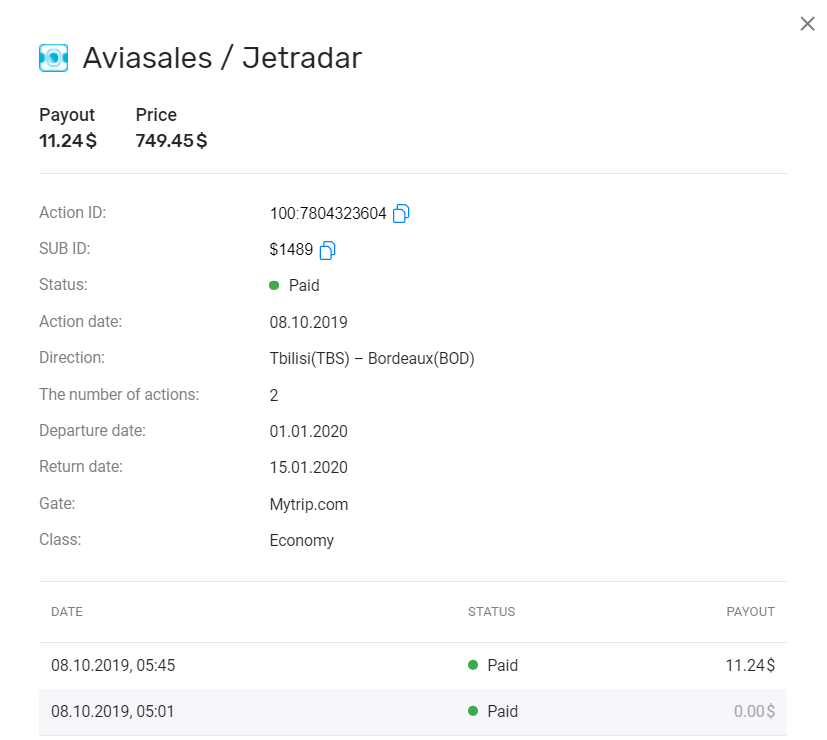Click The number of actions: label
The width and height of the screenshot is (827, 740).
pos(119,395)
